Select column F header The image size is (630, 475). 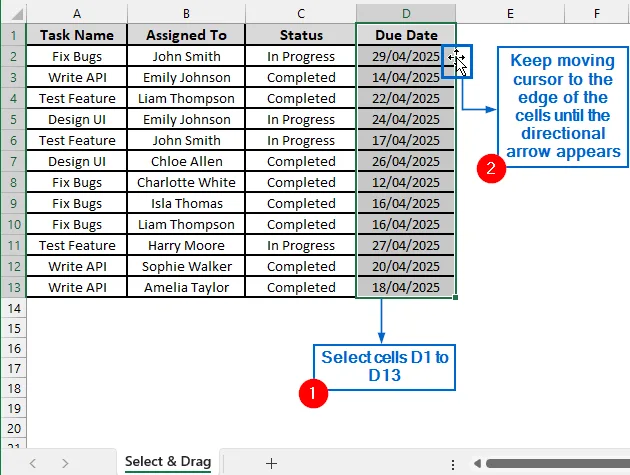coord(597,14)
